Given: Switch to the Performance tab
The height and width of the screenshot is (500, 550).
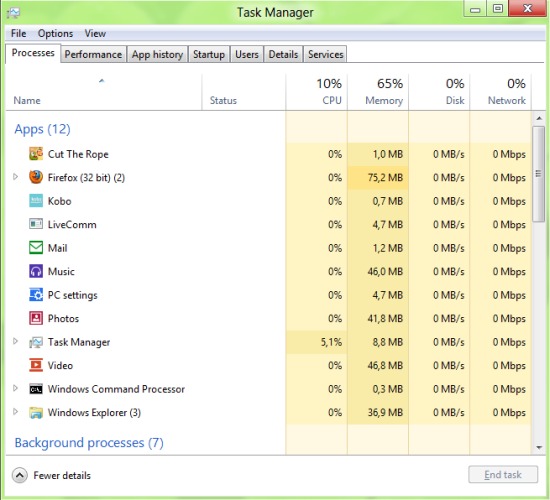Looking at the screenshot, I should (x=93, y=54).
